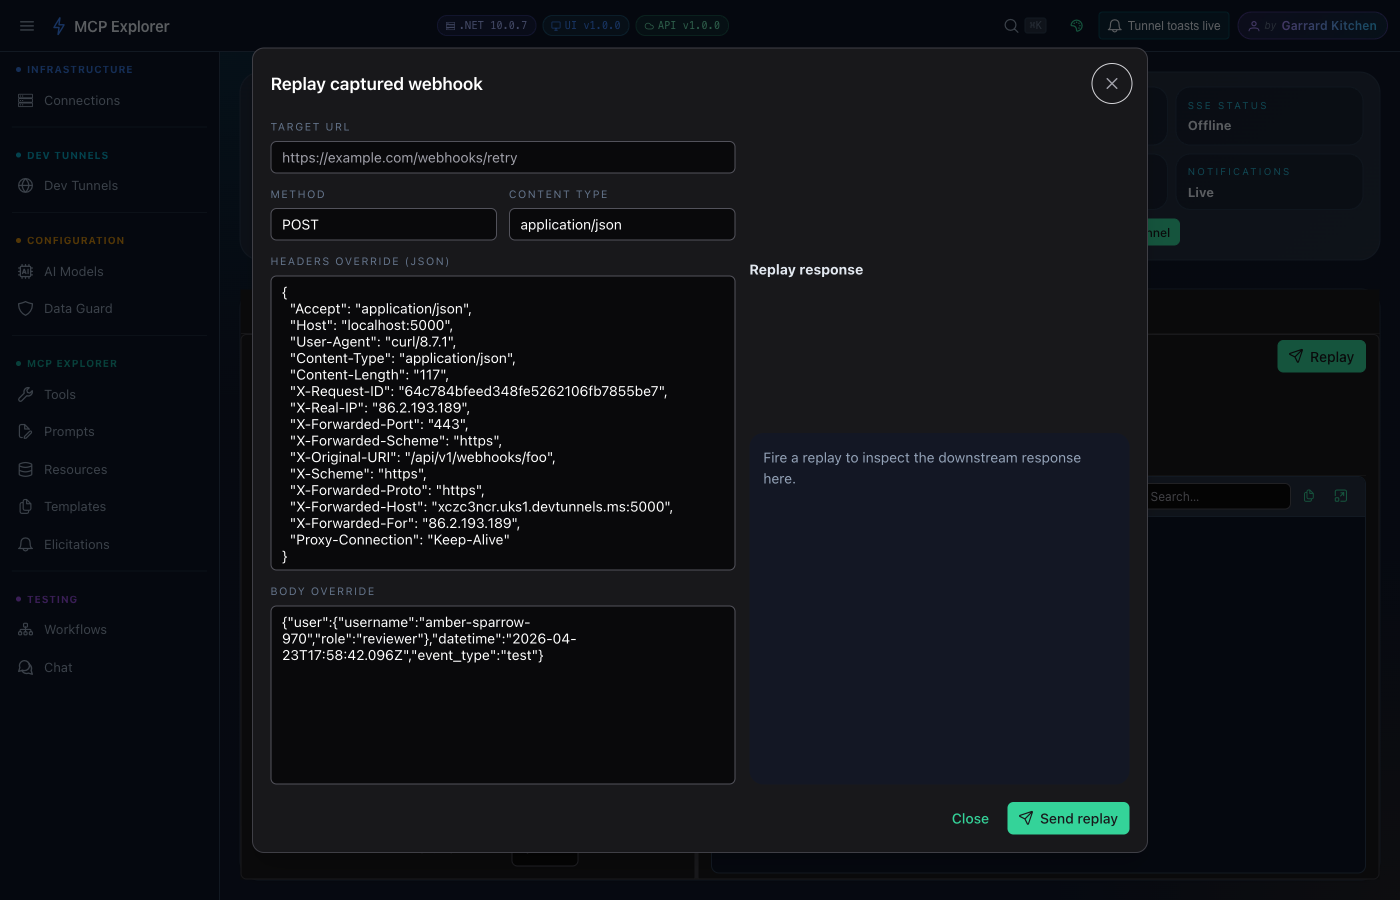The image size is (1400, 900).
Task: Click the Send replay button
Action: (1068, 818)
